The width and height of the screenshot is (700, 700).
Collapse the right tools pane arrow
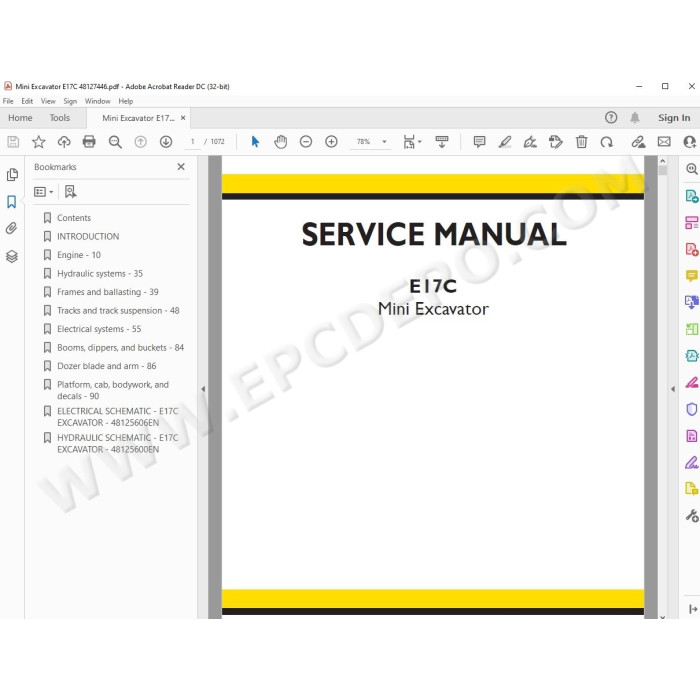[x=673, y=389]
